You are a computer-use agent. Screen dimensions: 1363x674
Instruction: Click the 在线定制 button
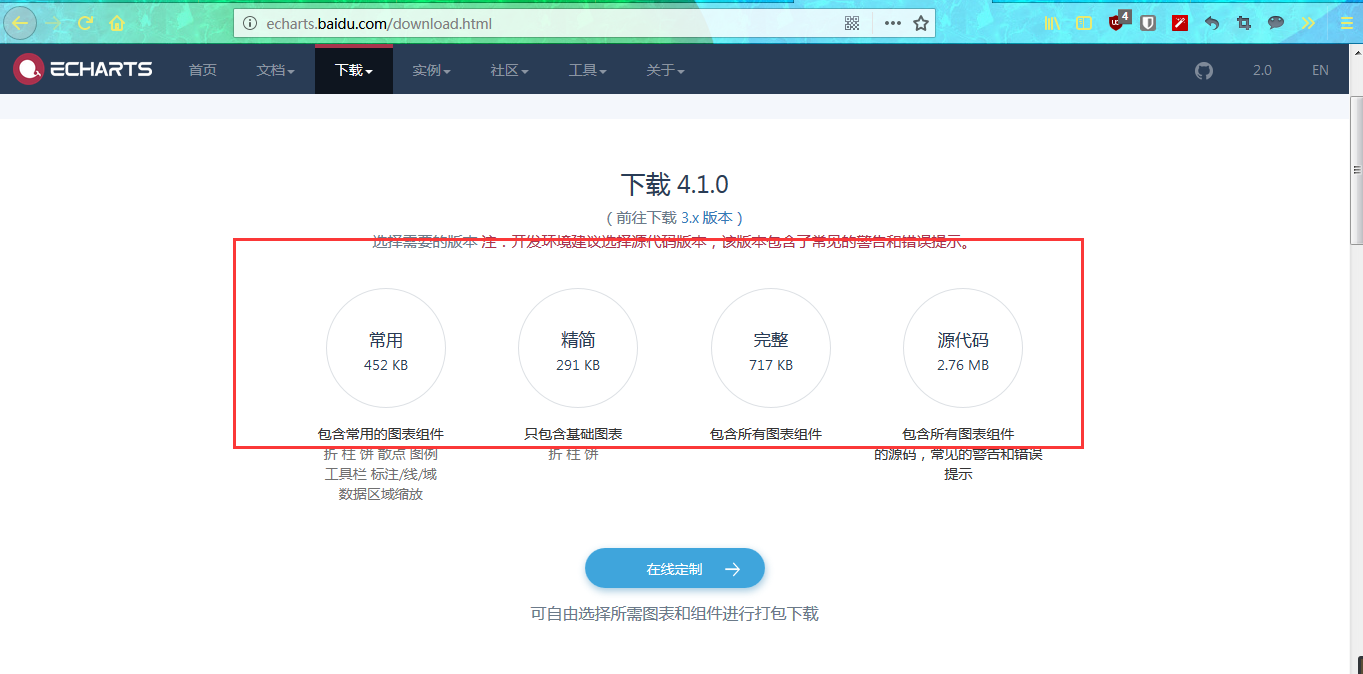[675, 568]
